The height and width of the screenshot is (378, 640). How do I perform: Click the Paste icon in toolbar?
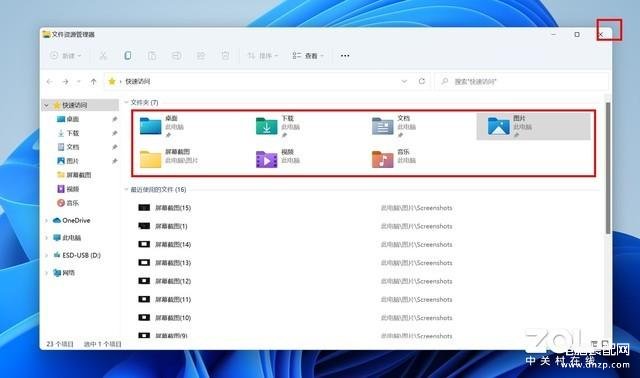coord(152,56)
